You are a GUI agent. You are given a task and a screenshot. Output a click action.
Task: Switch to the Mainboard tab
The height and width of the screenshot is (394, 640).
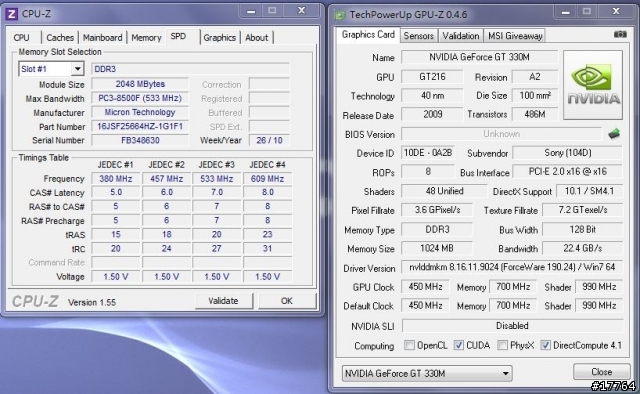point(102,38)
